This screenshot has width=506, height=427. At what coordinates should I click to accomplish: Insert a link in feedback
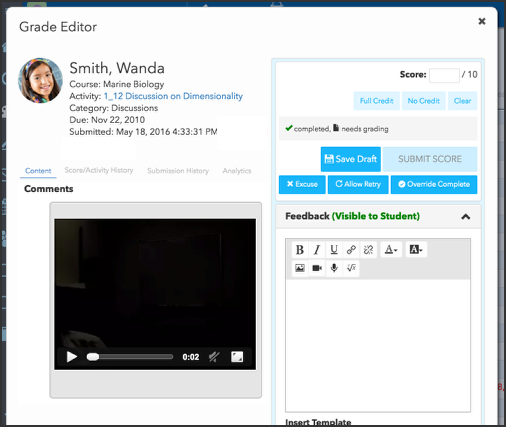pyautogui.click(x=351, y=250)
